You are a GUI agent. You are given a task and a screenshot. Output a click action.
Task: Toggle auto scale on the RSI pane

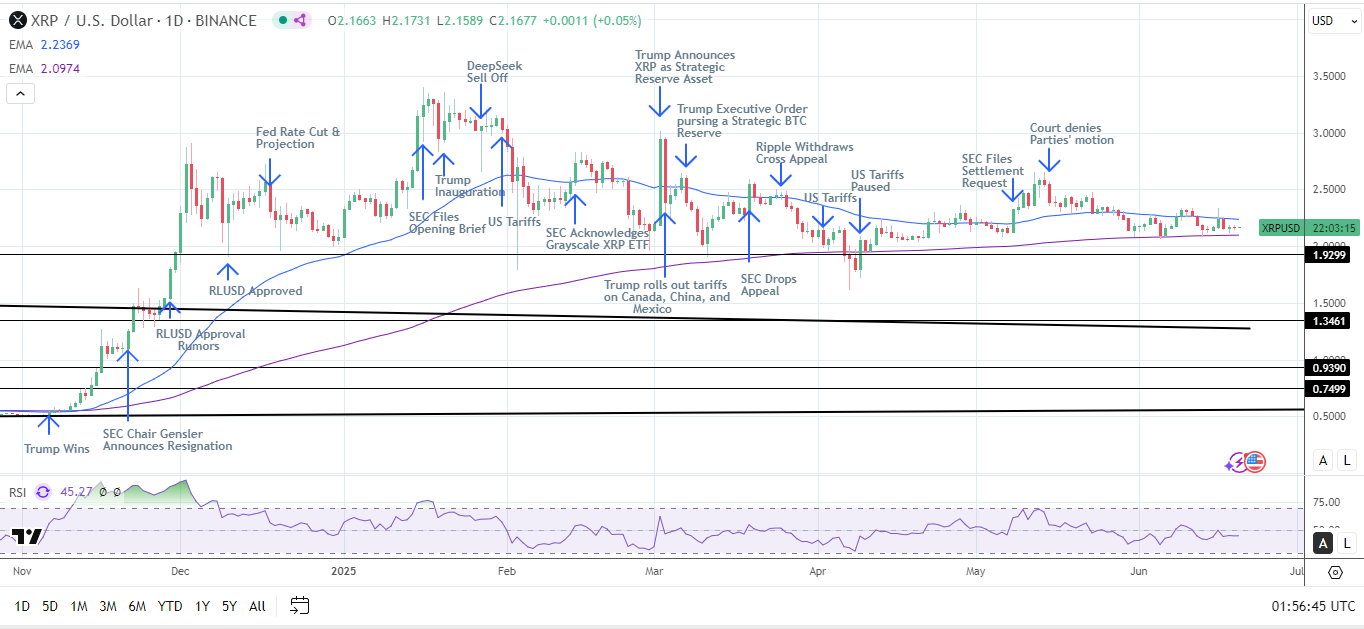tap(1323, 543)
